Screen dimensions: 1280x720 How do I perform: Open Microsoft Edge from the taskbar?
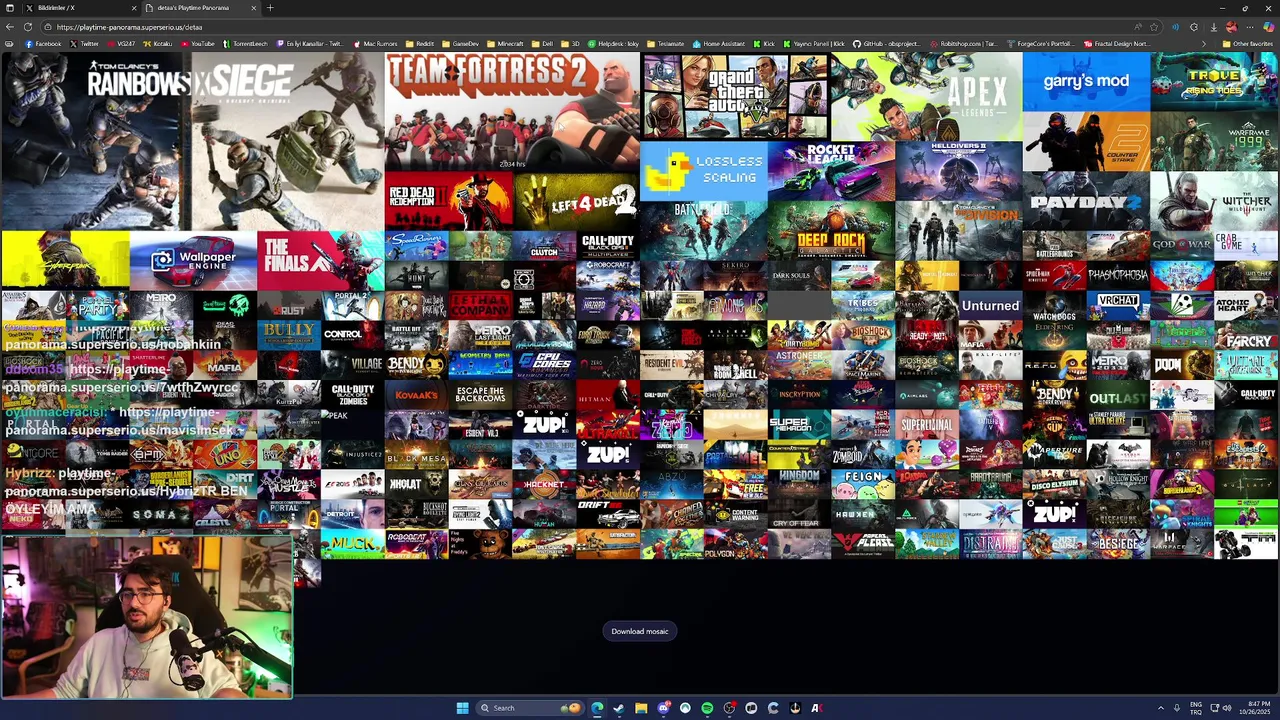(x=597, y=708)
